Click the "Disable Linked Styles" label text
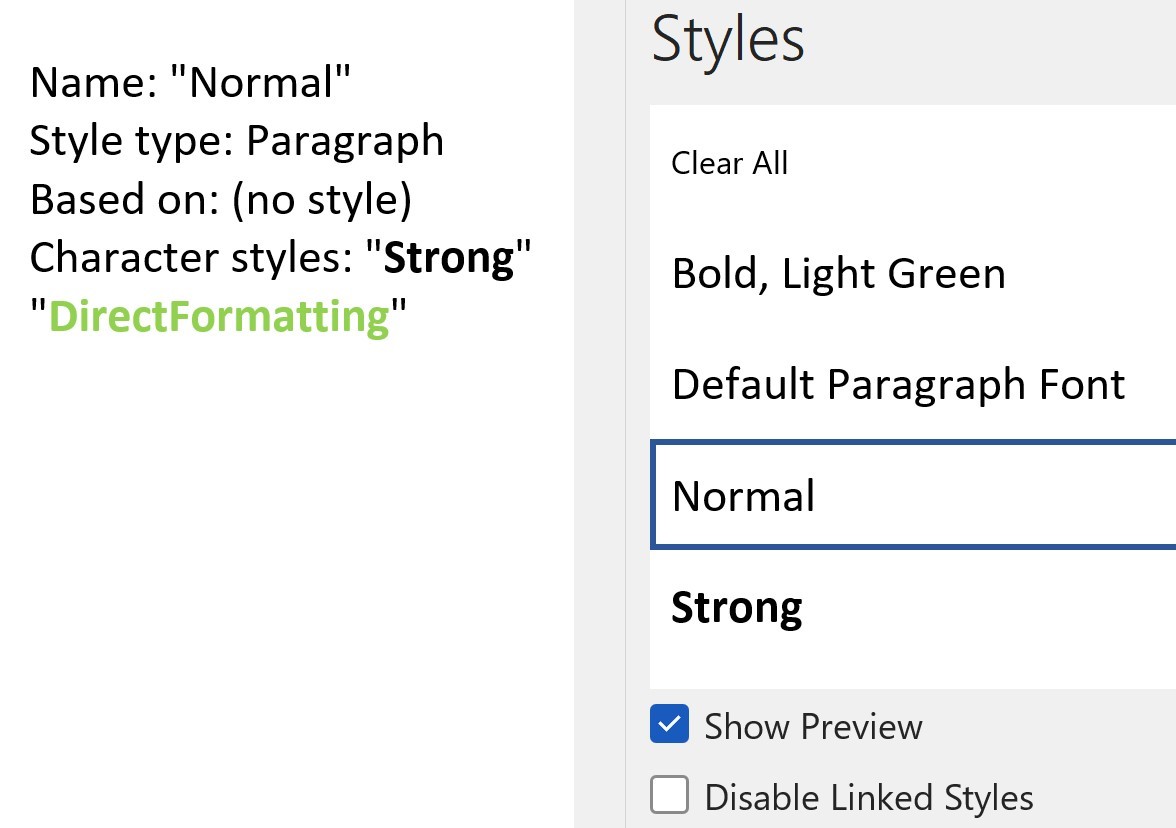Image resolution: width=1176 pixels, height=828 pixels. click(868, 797)
